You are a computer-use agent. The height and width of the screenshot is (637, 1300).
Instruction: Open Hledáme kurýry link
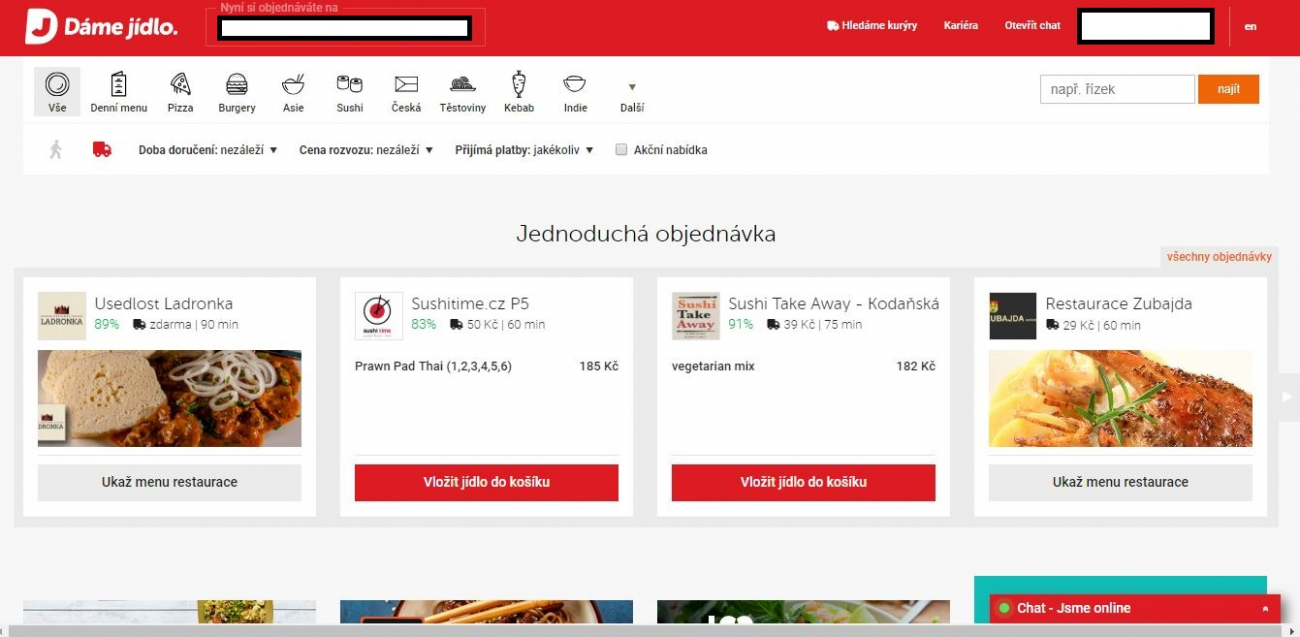pyautogui.click(x=872, y=26)
